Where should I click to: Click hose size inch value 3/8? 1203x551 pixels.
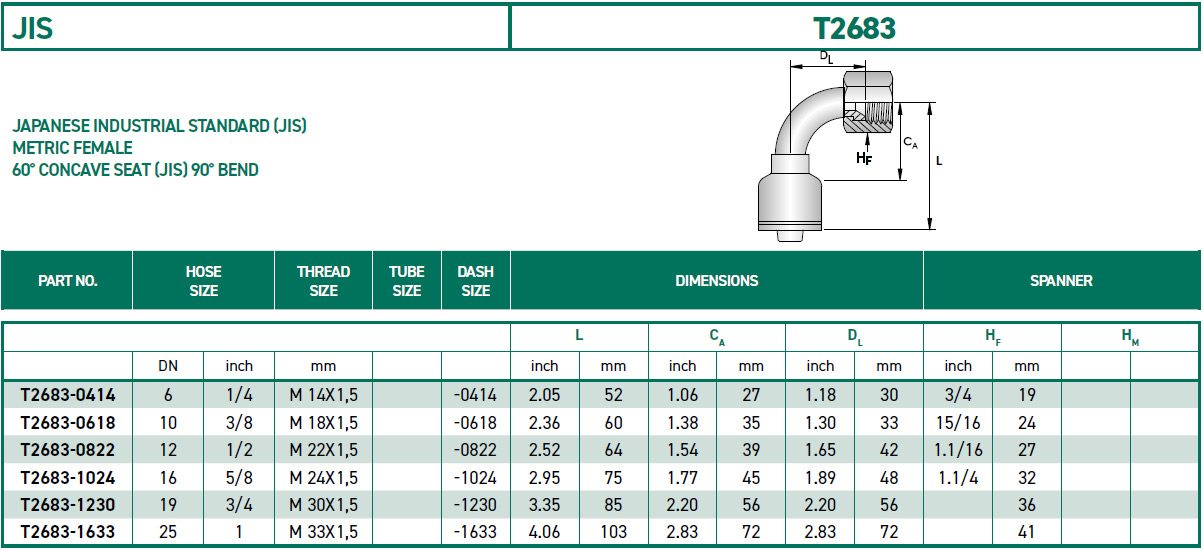coord(238,422)
